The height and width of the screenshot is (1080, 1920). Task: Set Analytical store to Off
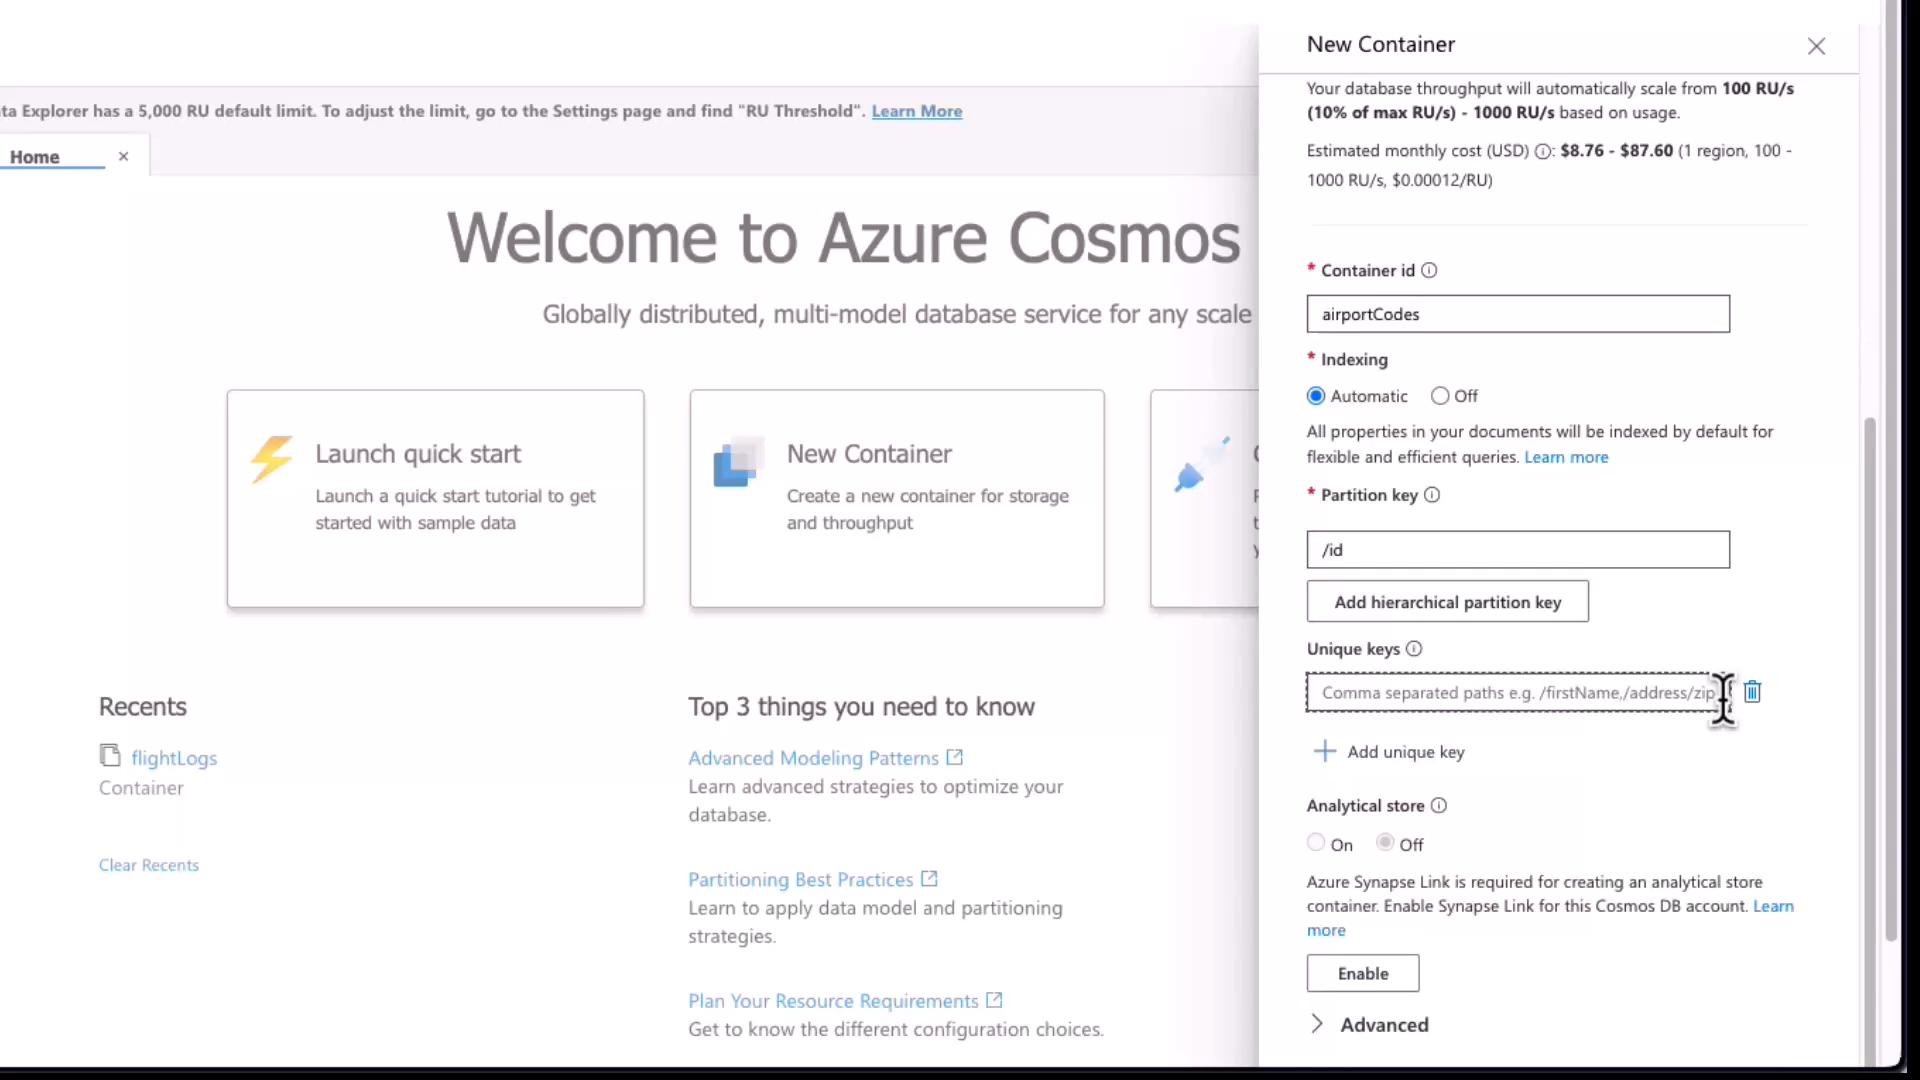(1385, 843)
